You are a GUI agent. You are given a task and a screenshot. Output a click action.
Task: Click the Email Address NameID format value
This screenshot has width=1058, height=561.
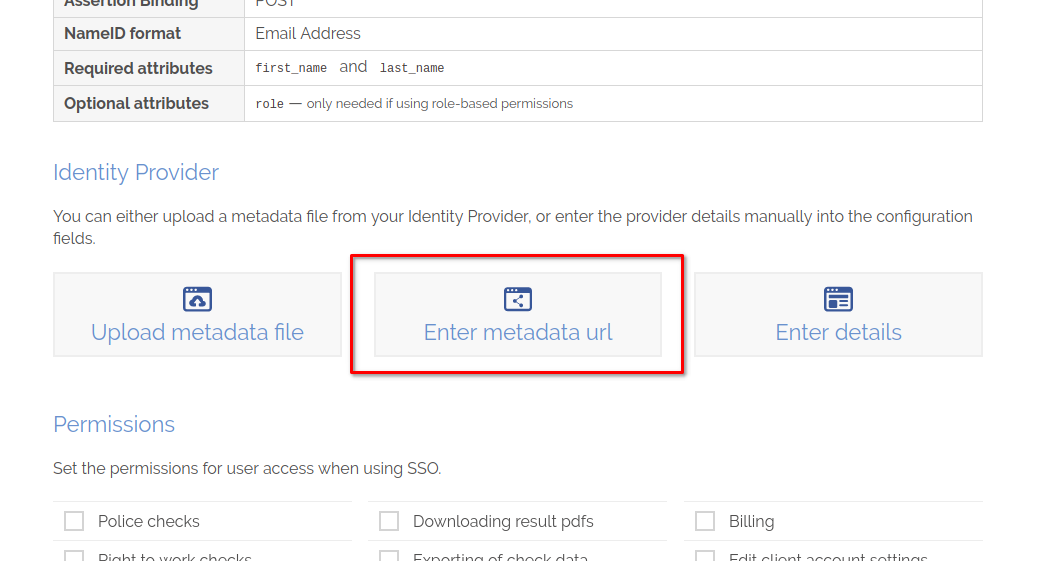pos(308,33)
